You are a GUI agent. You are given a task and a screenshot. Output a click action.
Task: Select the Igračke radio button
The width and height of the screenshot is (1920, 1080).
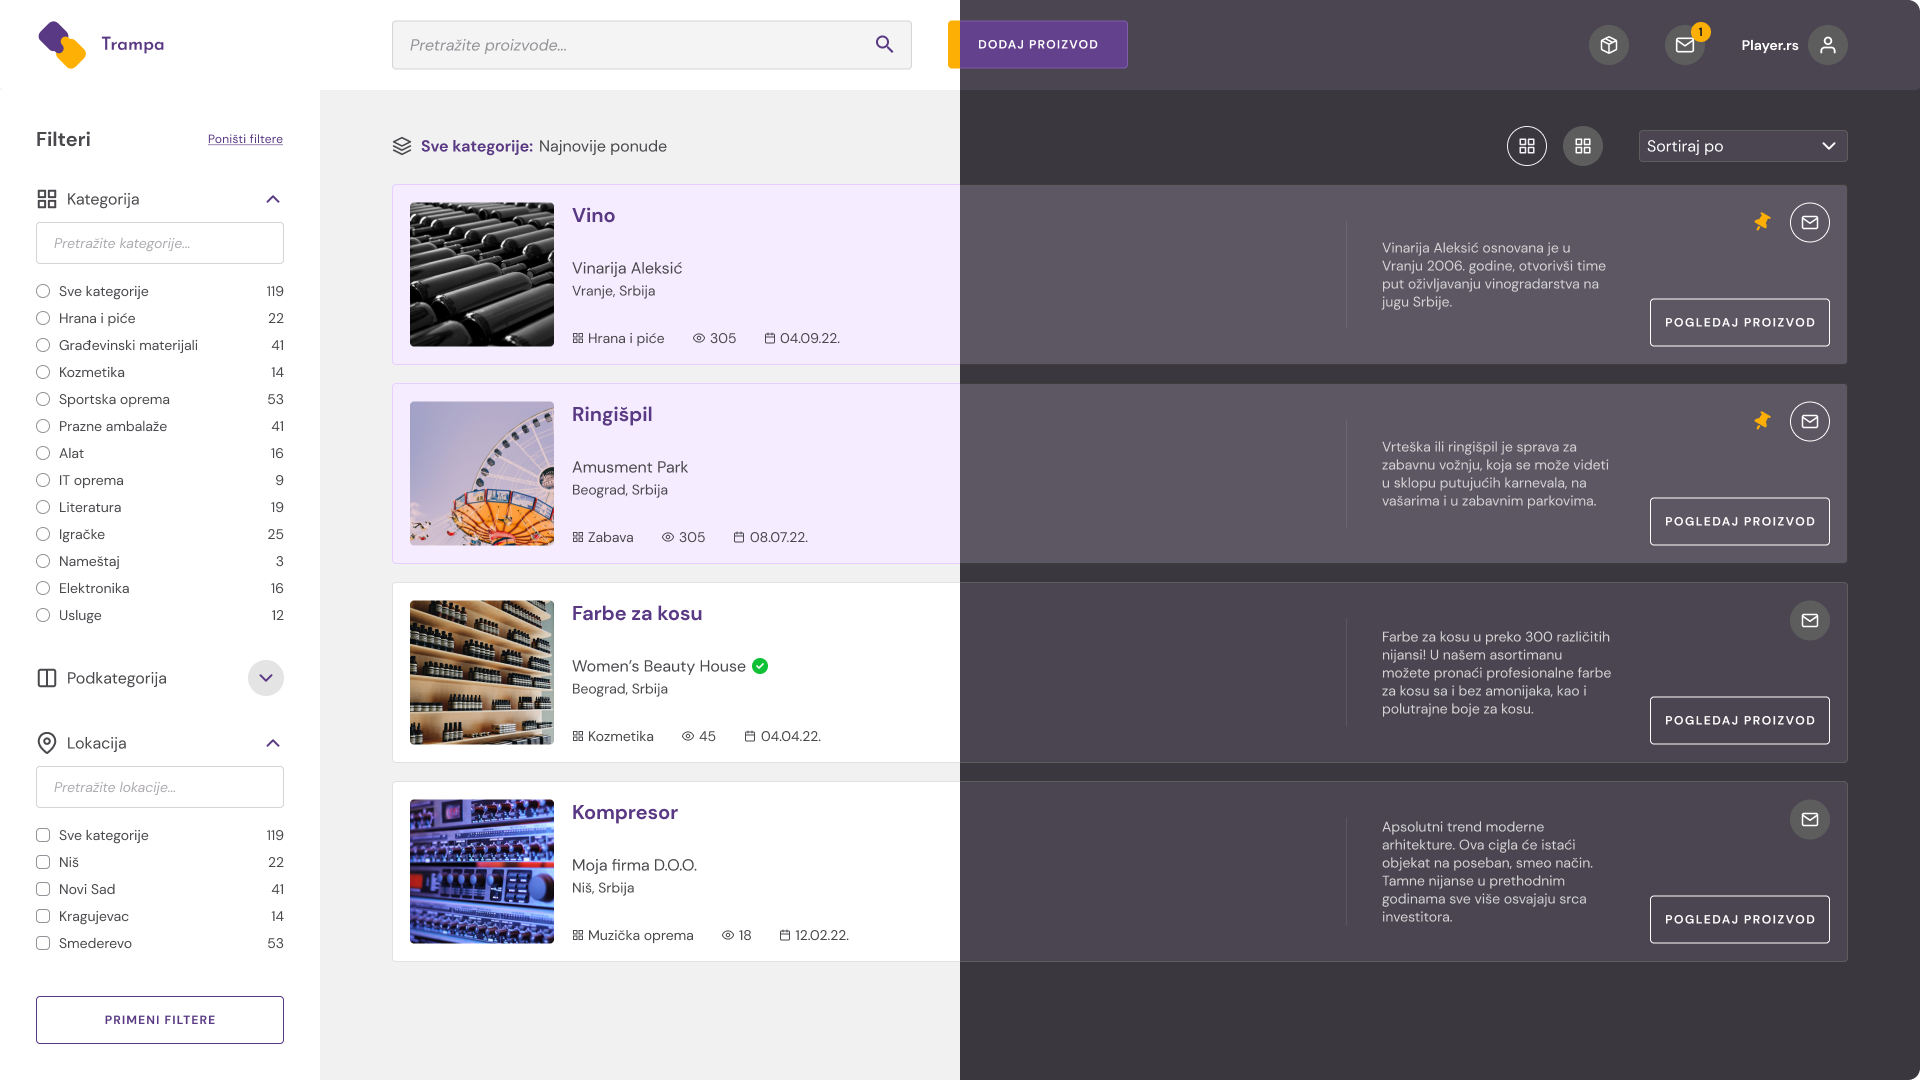[43, 534]
